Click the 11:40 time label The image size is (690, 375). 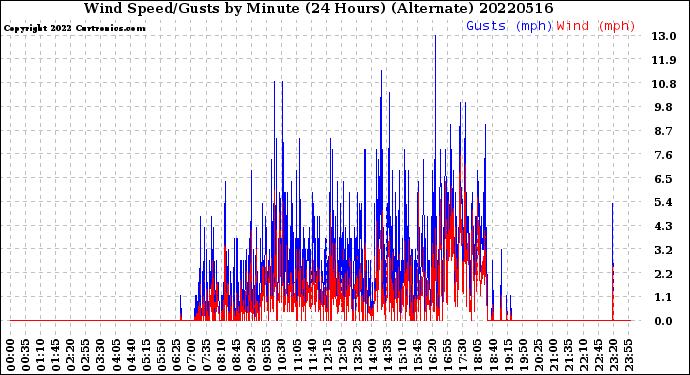pos(312,355)
